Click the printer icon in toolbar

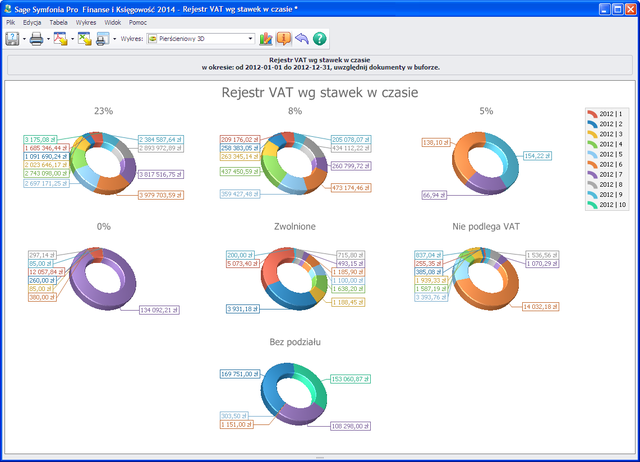[36, 39]
